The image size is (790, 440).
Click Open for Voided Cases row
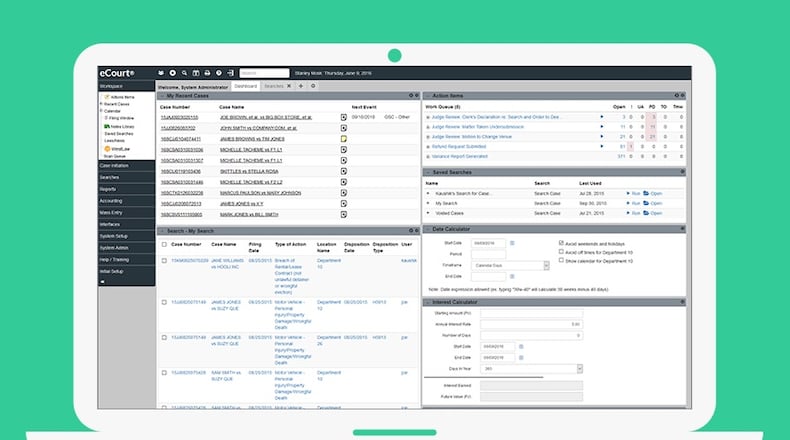pos(656,213)
